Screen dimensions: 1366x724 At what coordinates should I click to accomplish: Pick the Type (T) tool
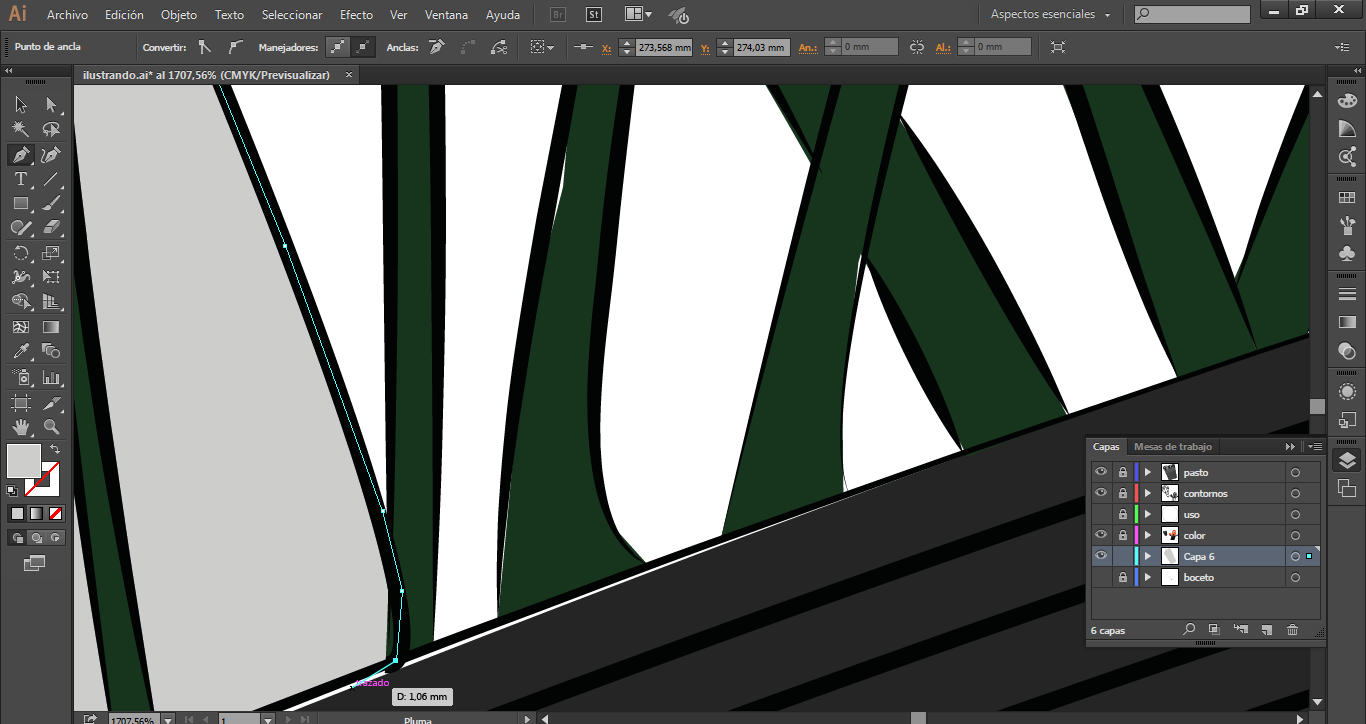point(20,180)
